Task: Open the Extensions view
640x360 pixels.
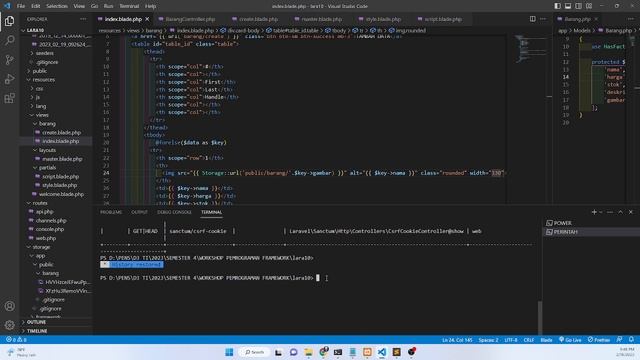Action: [9, 98]
